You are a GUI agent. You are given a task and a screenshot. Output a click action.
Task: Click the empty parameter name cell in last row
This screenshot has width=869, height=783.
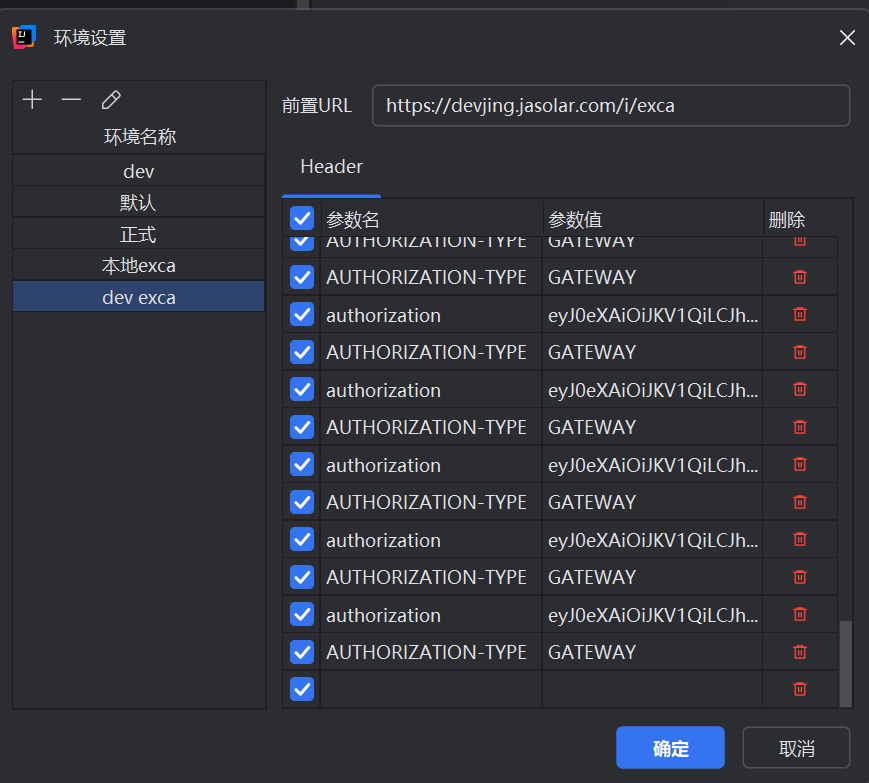(431, 689)
